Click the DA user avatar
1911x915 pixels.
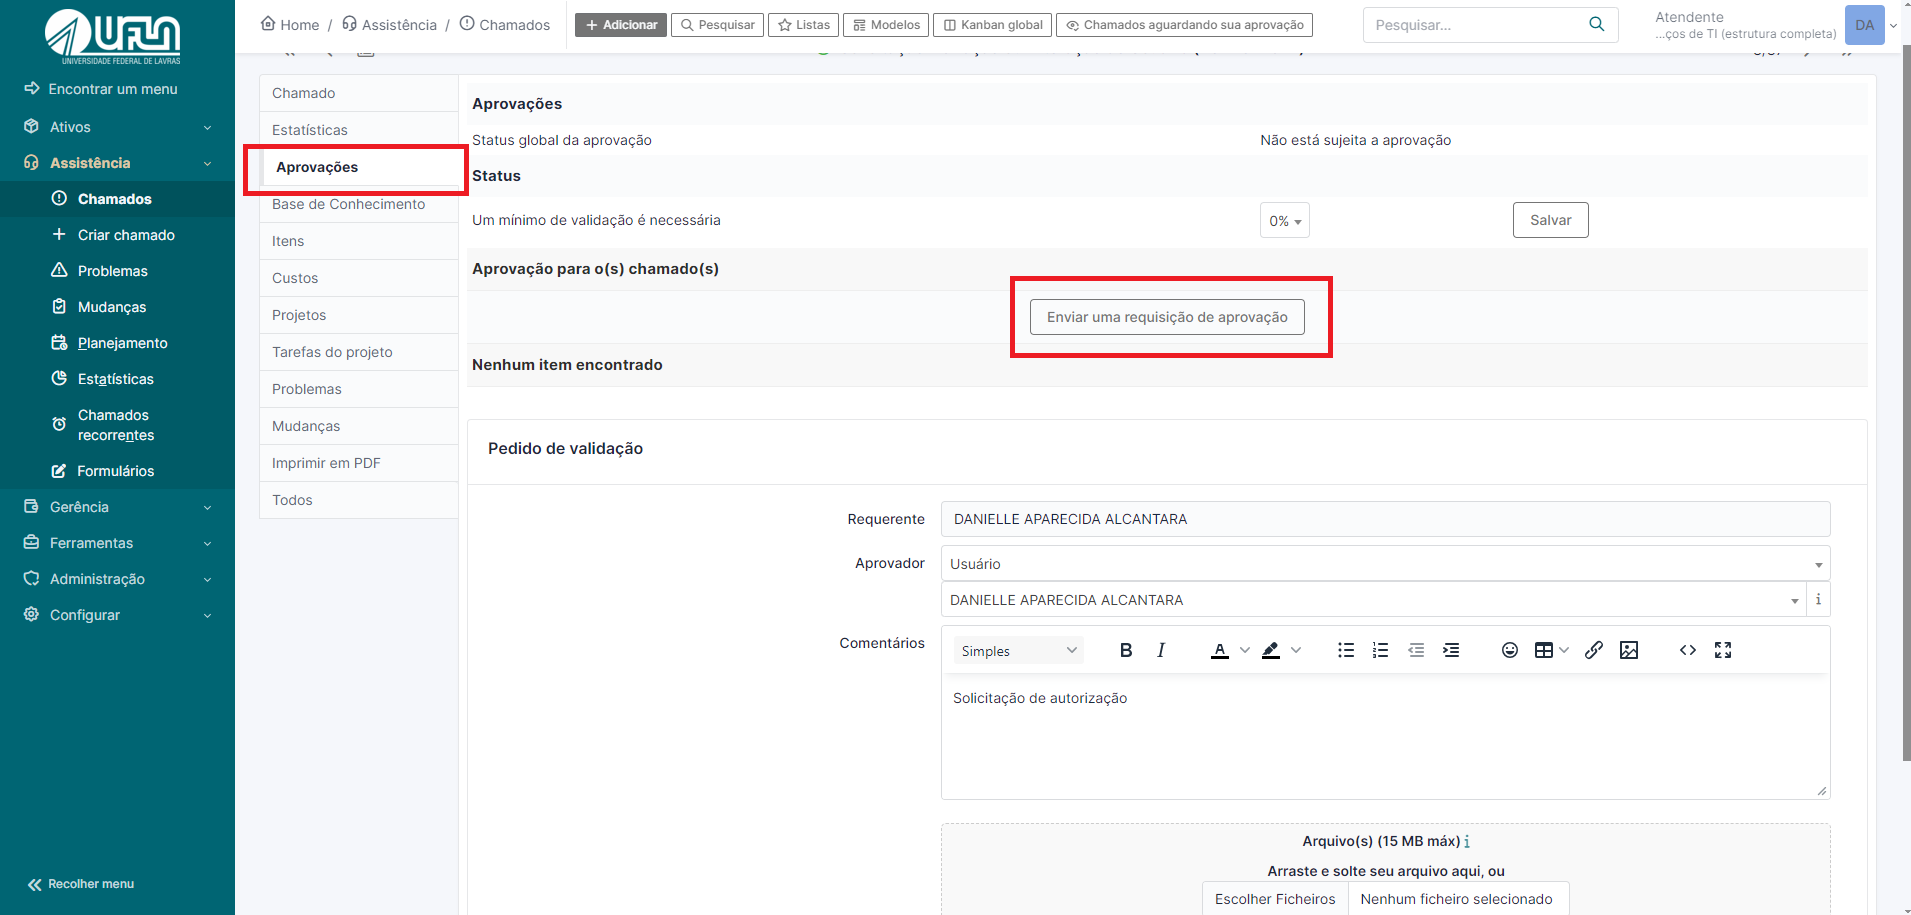pos(1865,25)
